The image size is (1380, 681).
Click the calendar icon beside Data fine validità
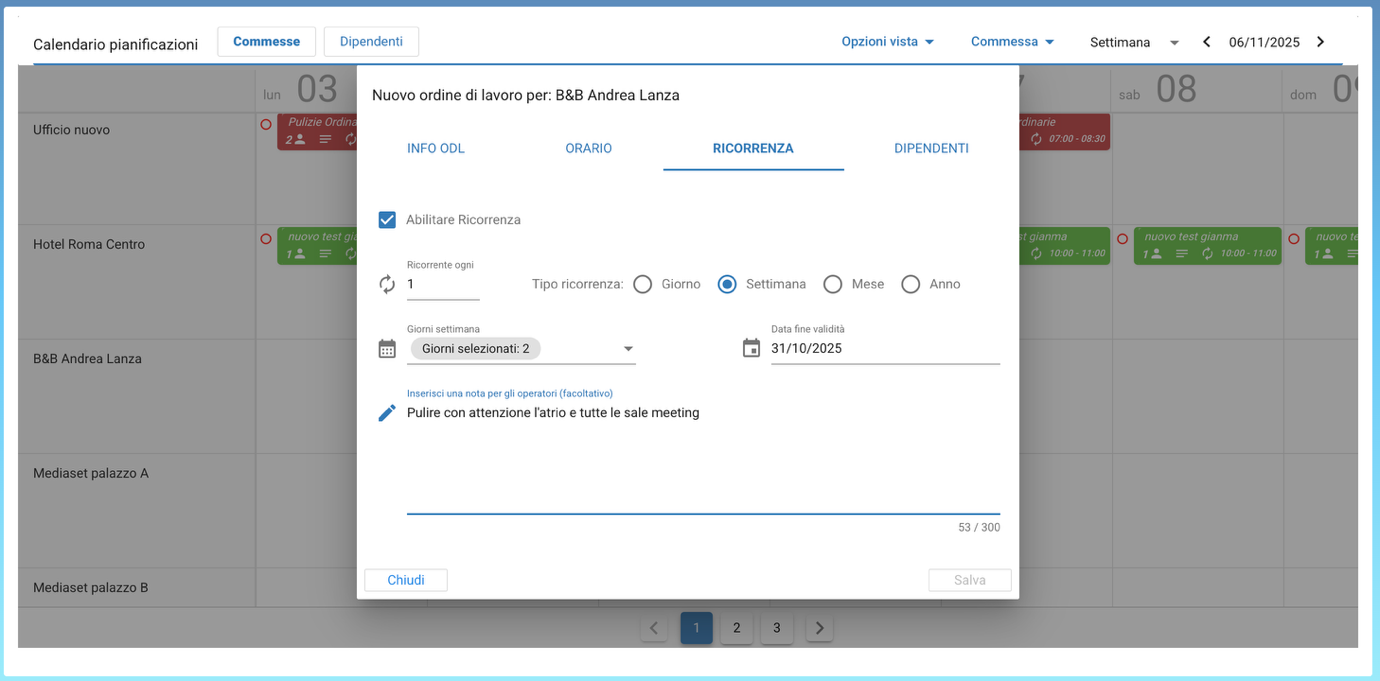[751, 349]
